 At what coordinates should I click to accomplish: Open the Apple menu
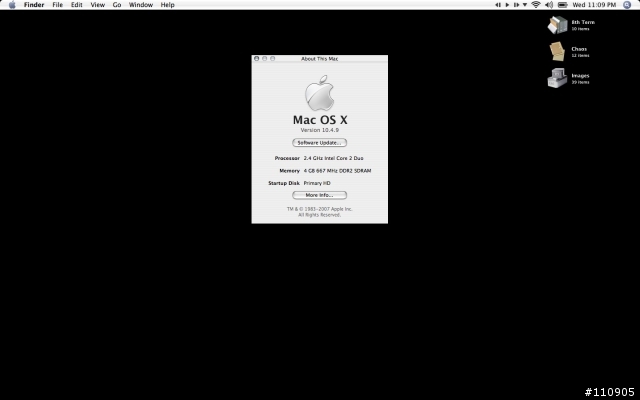pyautogui.click(x=12, y=5)
